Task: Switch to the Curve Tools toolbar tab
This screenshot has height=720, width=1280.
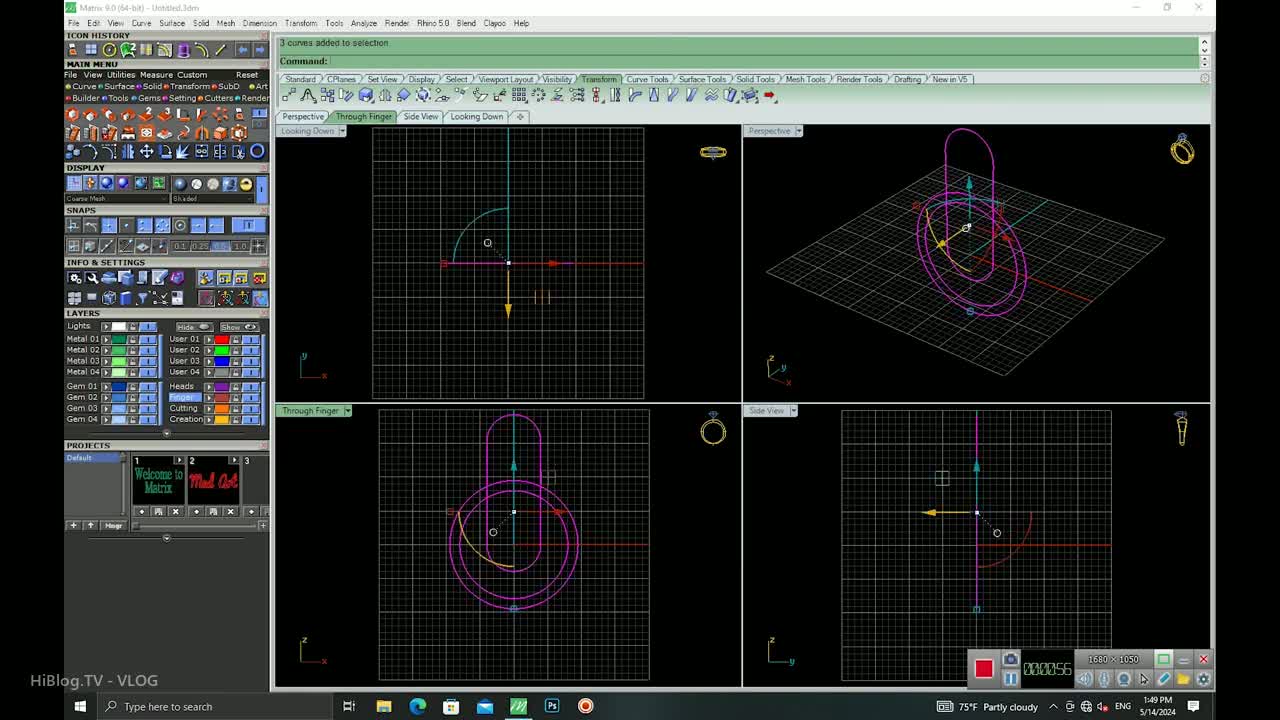Action: [647, 79]
